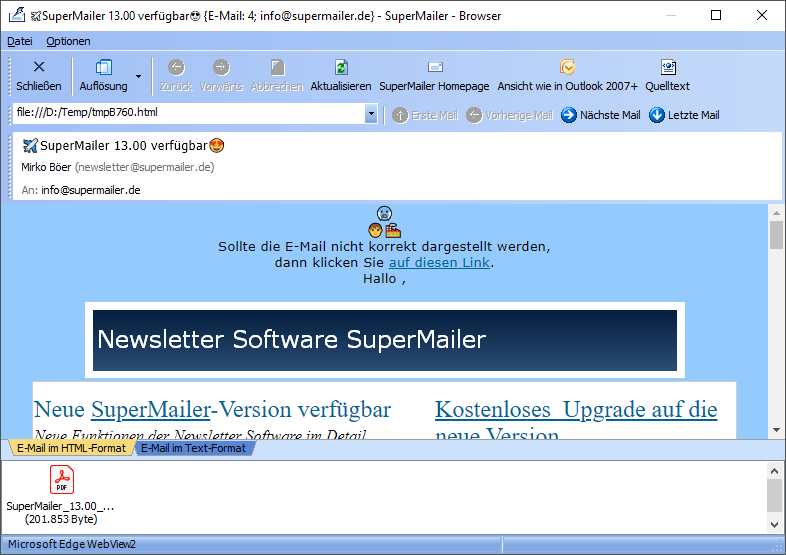Click the attachment pane scroll down arrow
The width and height of the screenshot is (786, 555).
click(x=774, y=524)
